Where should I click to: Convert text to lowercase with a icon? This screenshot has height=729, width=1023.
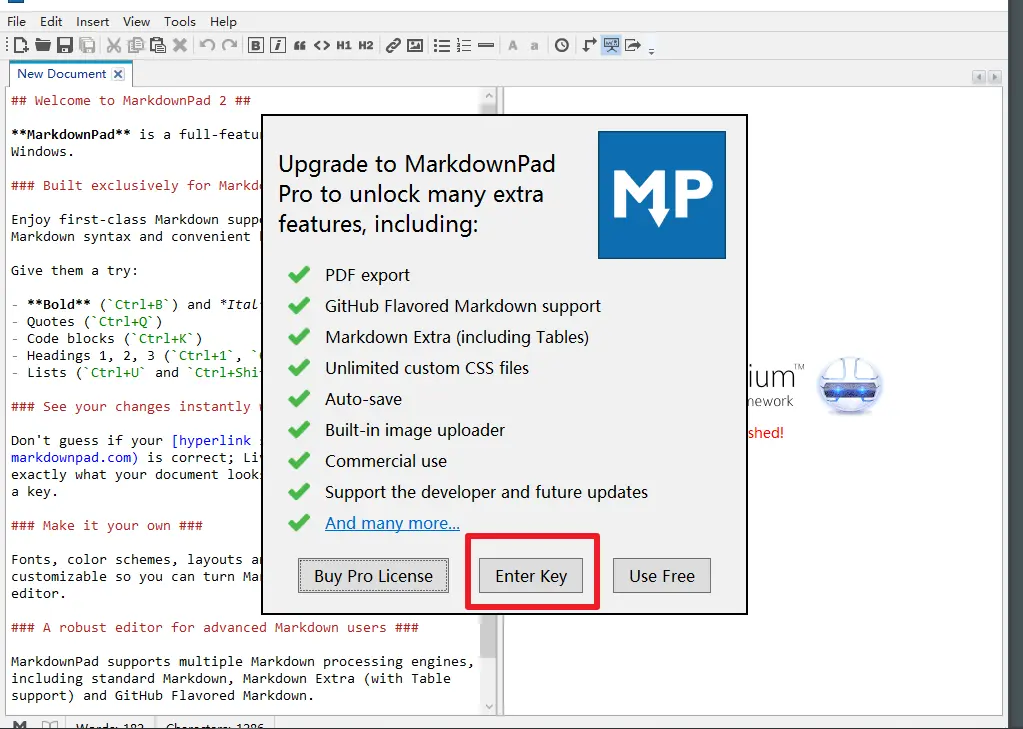(534, 46)
